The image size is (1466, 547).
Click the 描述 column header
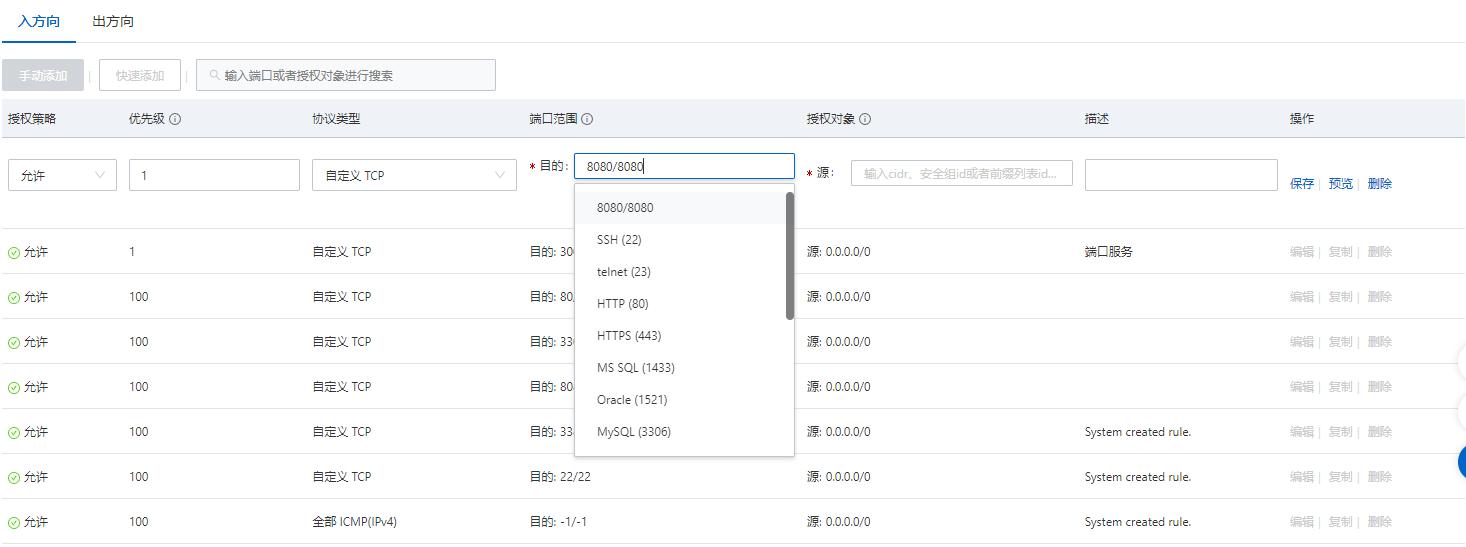click(x=1097, y=119)
